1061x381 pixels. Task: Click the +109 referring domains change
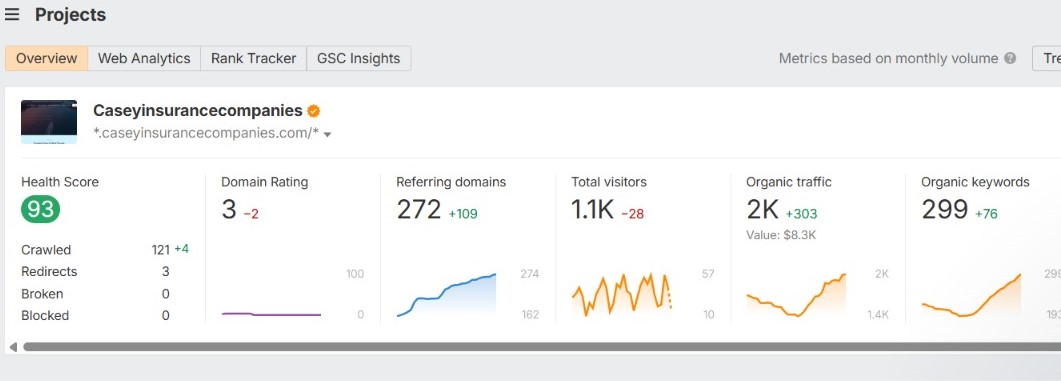(x=463, y=214)
